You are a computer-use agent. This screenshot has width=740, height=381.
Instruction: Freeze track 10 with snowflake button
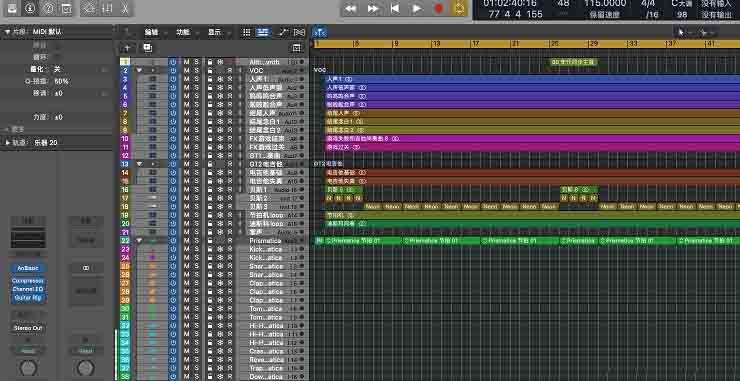click(x=220, y=138)
